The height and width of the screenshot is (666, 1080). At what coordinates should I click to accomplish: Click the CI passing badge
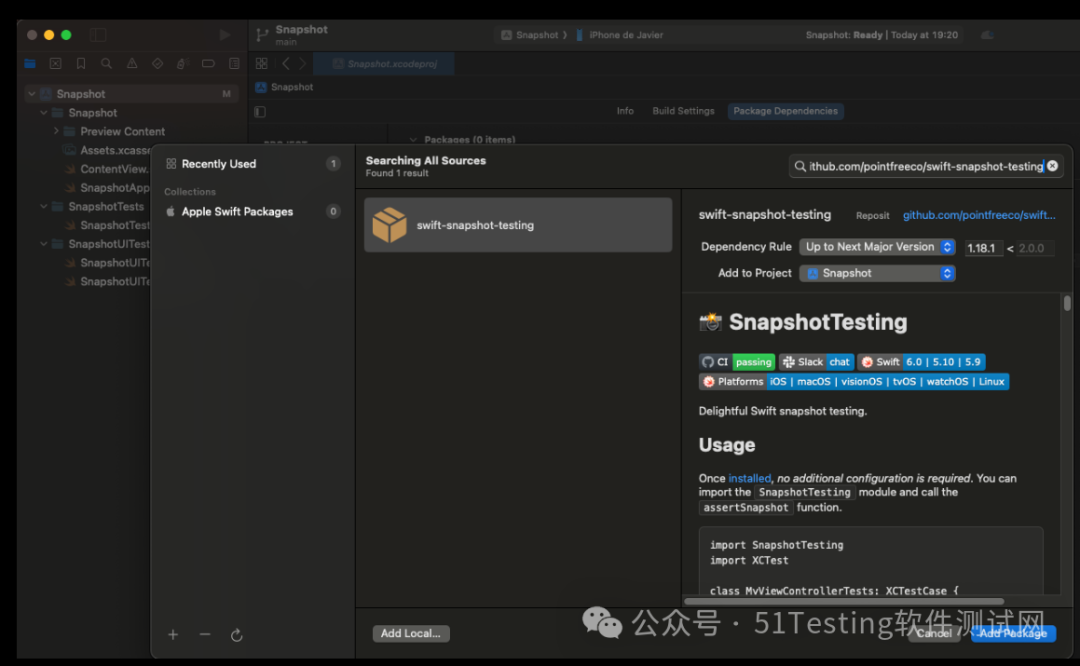point(737,362)
